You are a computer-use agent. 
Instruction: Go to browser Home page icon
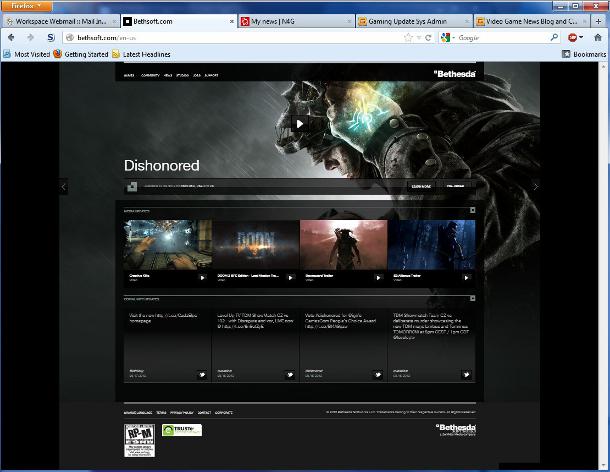[598, 38]
